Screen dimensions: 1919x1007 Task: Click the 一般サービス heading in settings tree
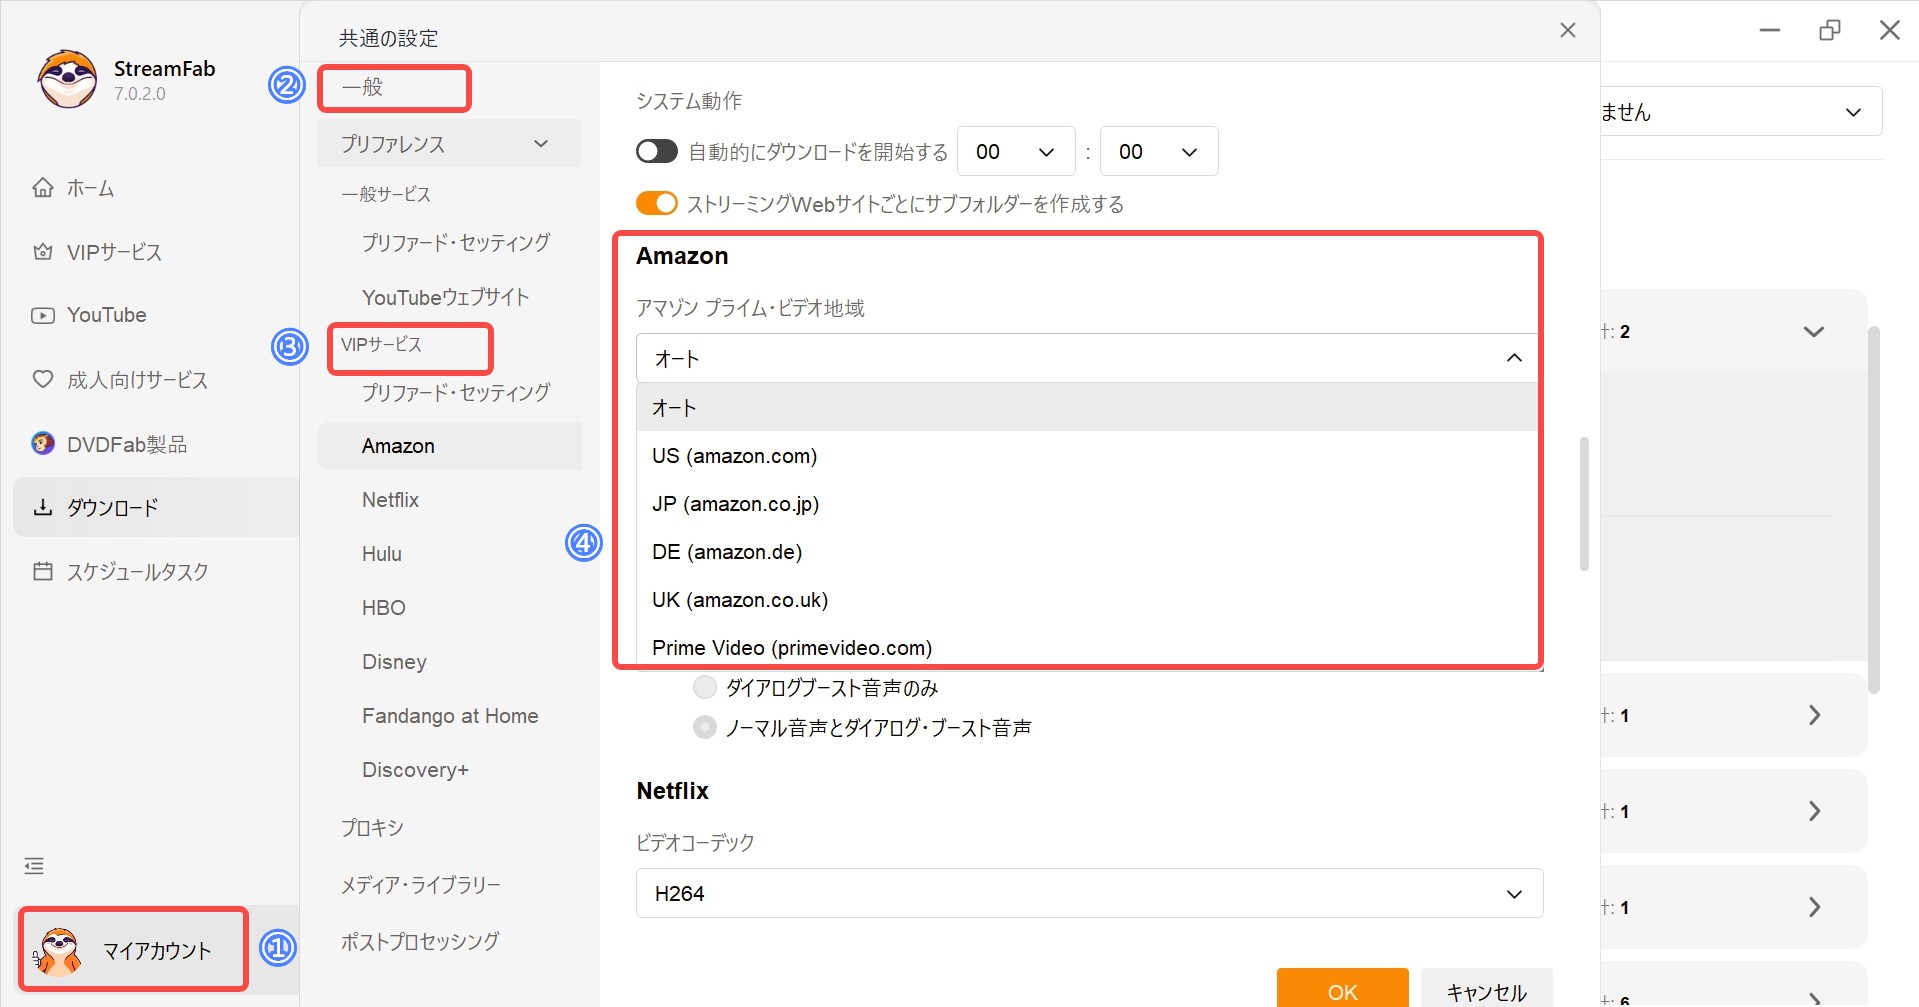(386, 194)
